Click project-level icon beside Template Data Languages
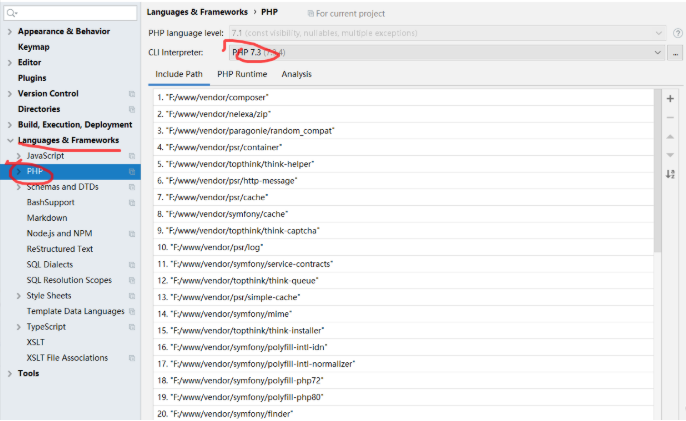The width and height of the screenshot is (686, 421). tap(132, 311)
